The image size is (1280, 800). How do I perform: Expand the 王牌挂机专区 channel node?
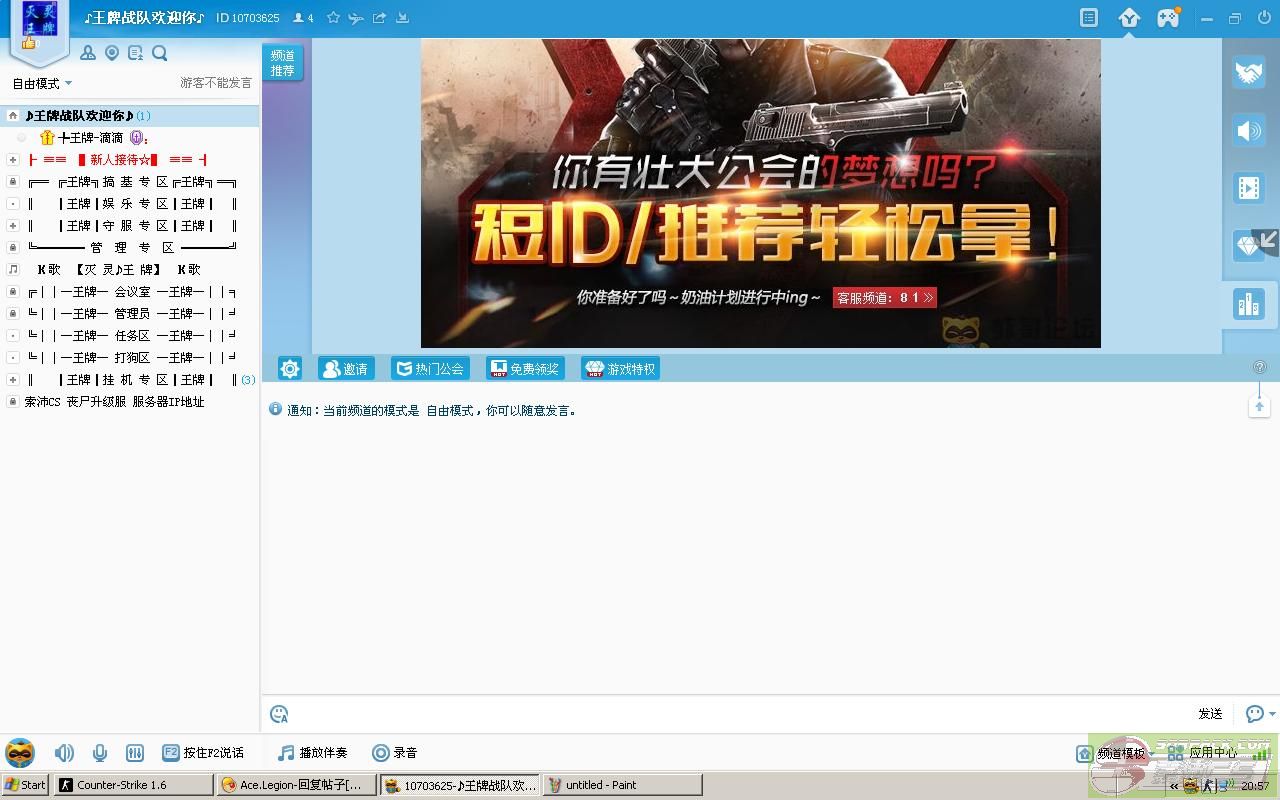click(12, 380)
